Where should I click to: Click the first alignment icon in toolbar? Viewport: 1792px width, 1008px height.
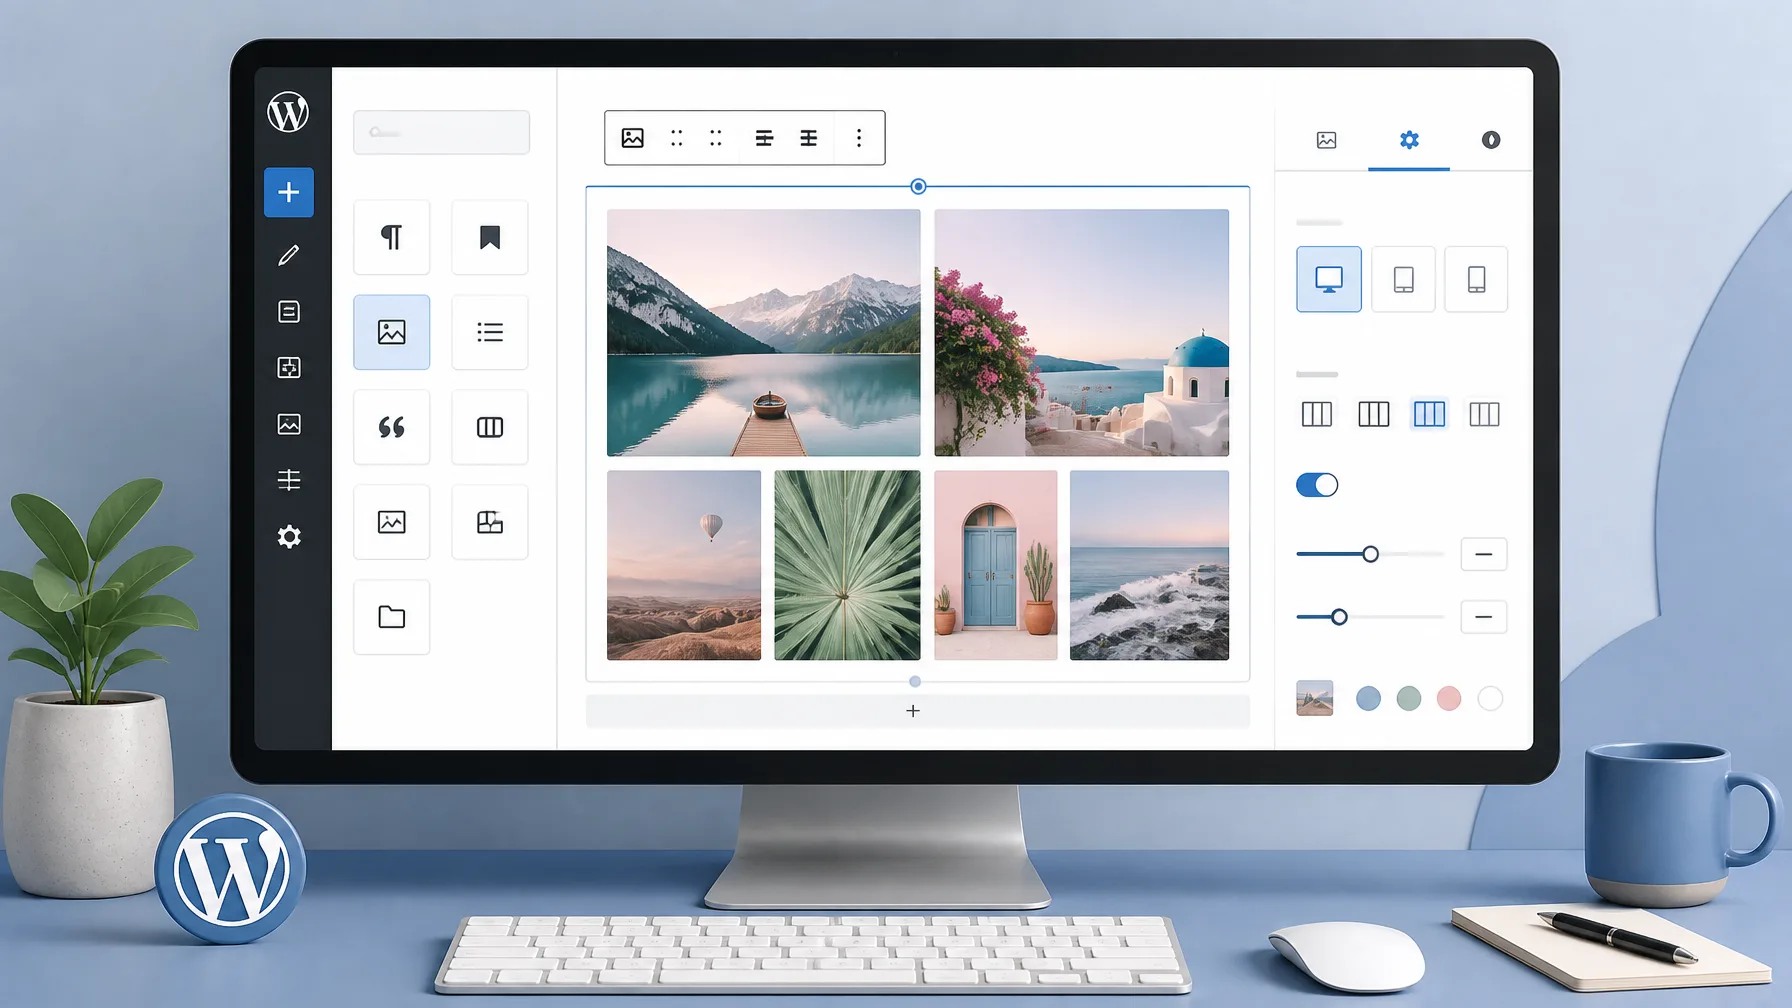764,138
